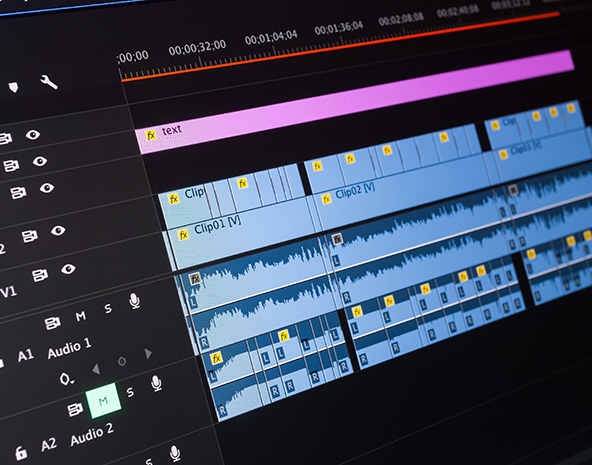This screenshot has height=465, width=592.
Task: Toggle the eye on the topmost video track
Action: 33,134
